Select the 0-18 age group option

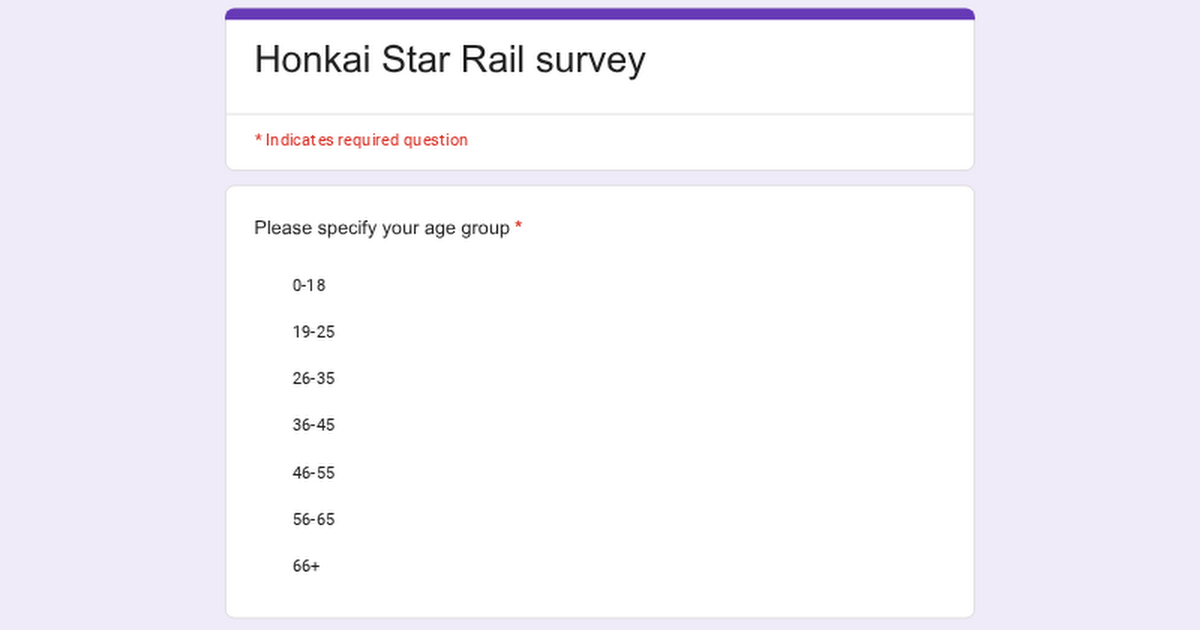point(308,285)
